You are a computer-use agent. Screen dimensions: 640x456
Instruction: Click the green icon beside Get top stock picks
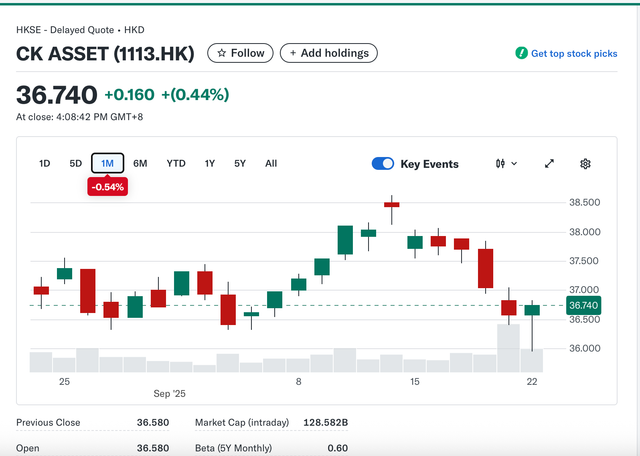[x=521, y=53]
